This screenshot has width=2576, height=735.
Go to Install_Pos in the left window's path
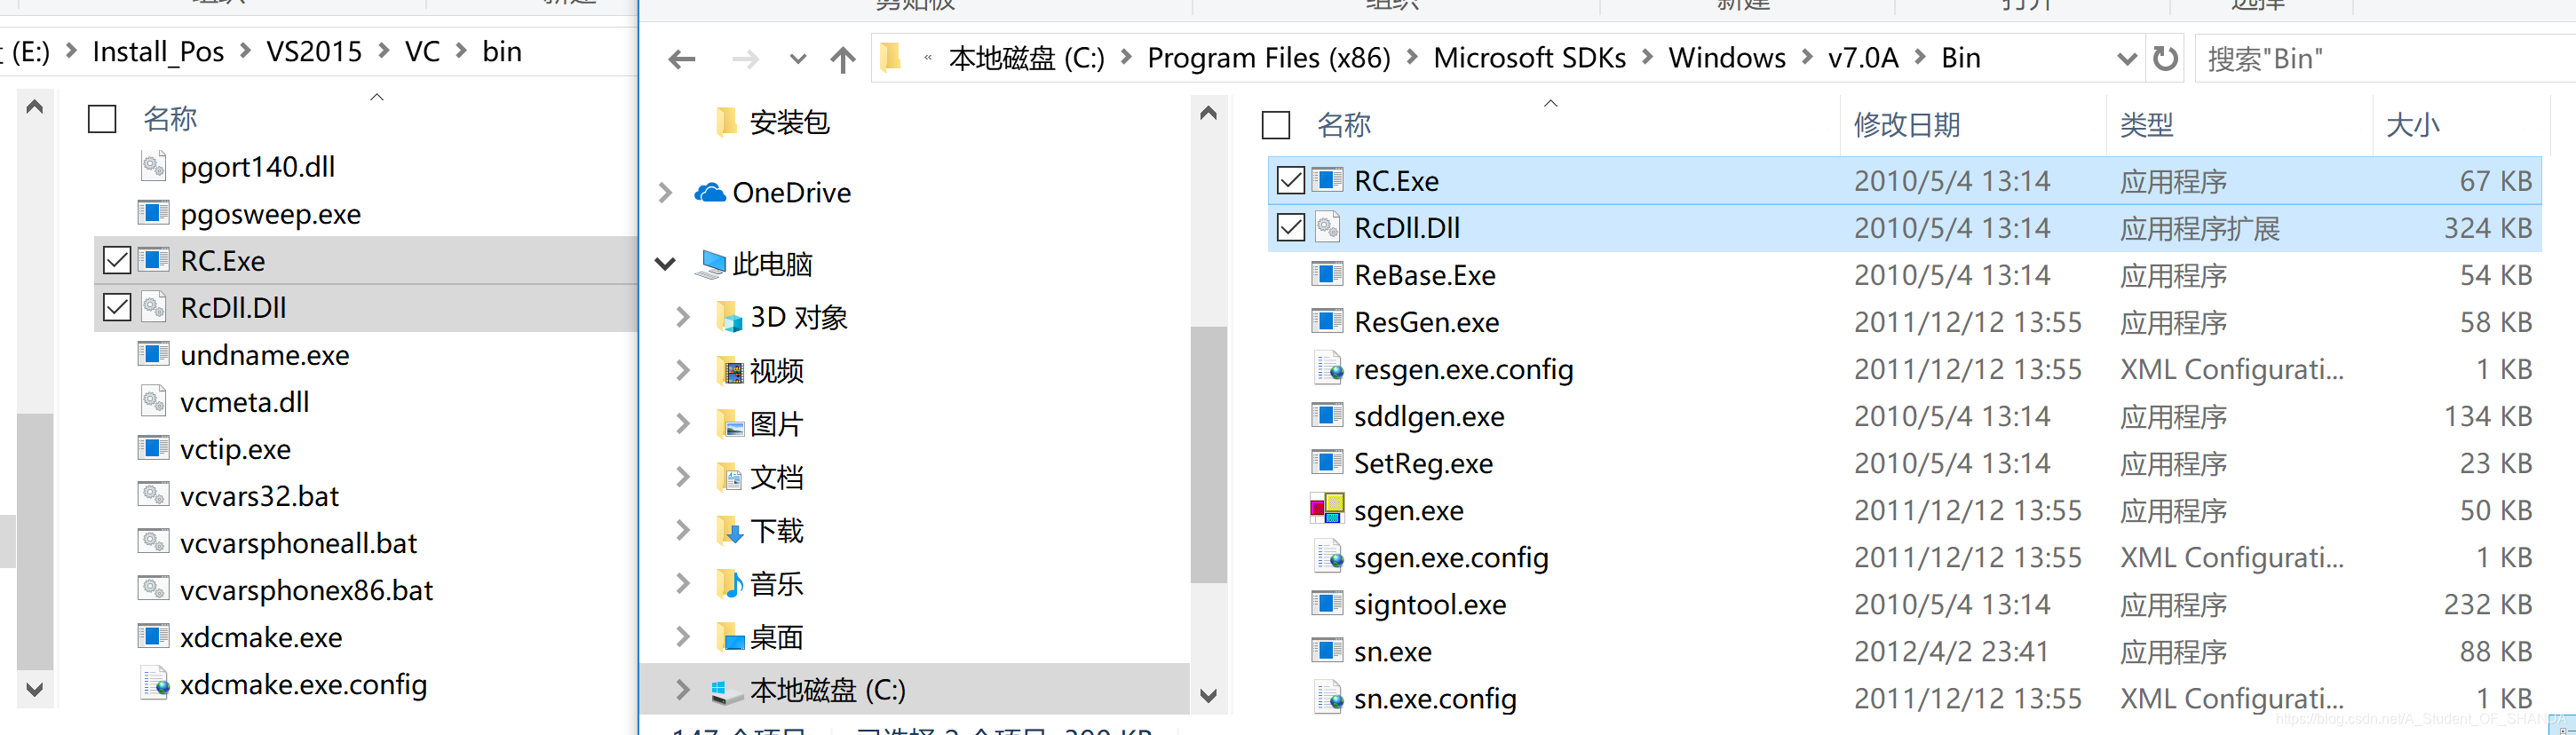point(158,52)
